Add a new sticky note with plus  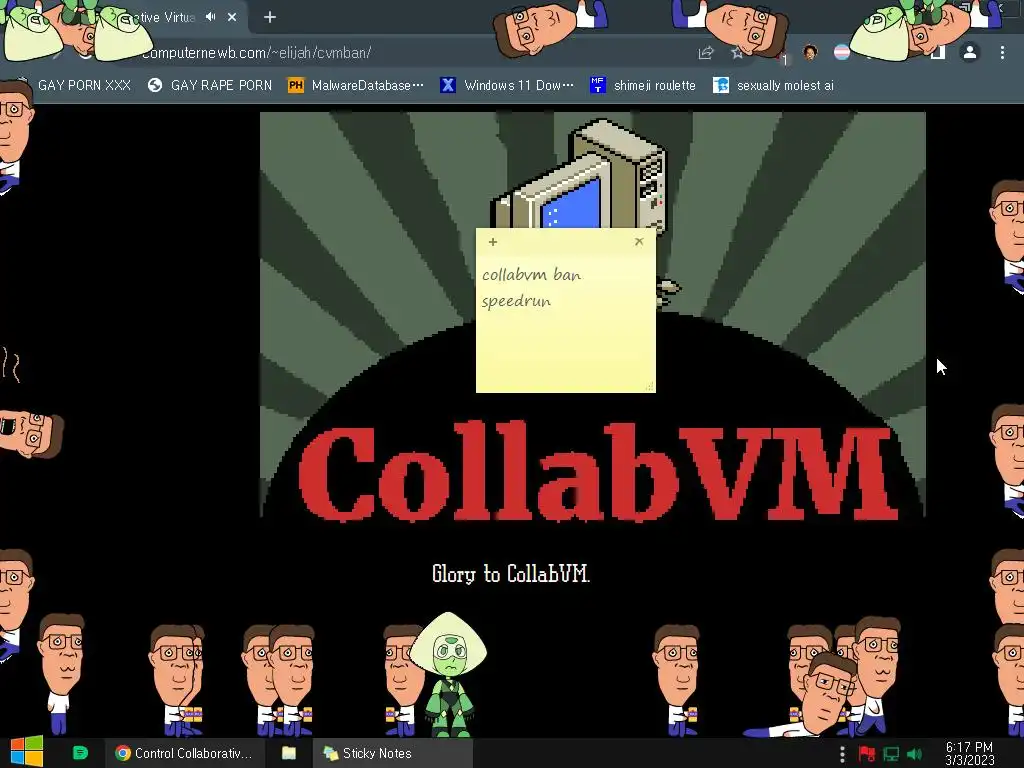coord(493,242)
